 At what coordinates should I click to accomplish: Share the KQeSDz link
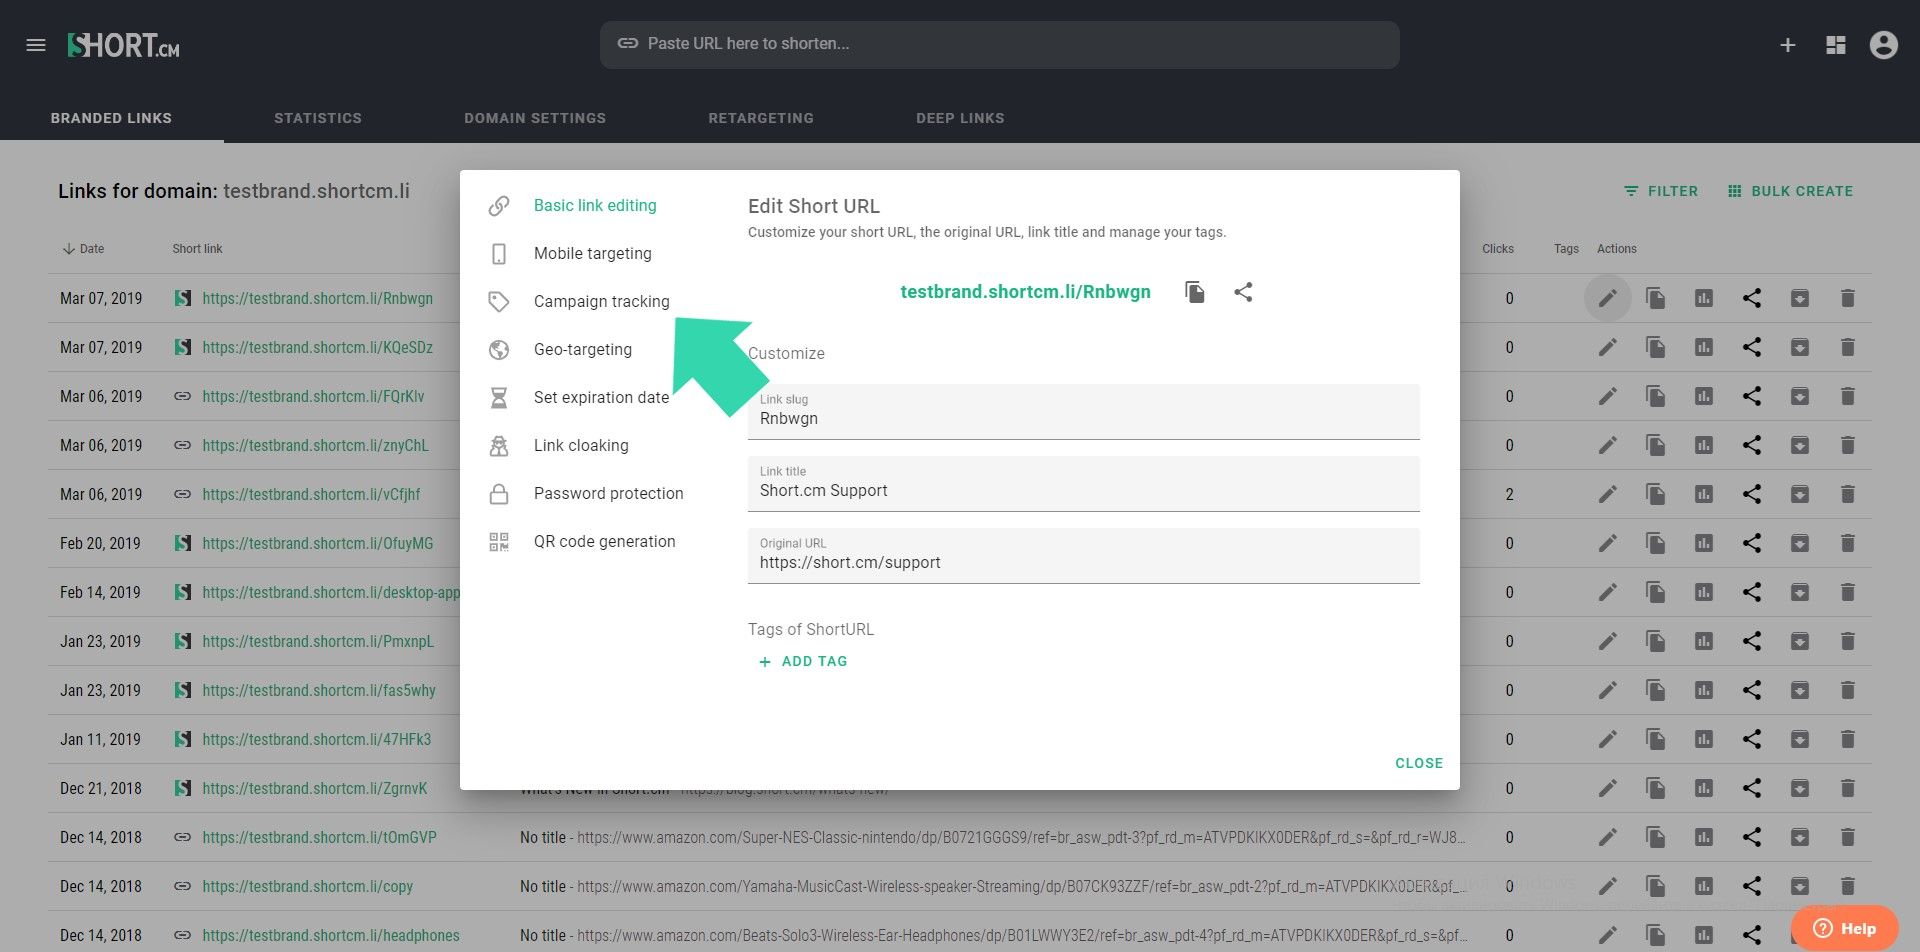point(1752,347)
